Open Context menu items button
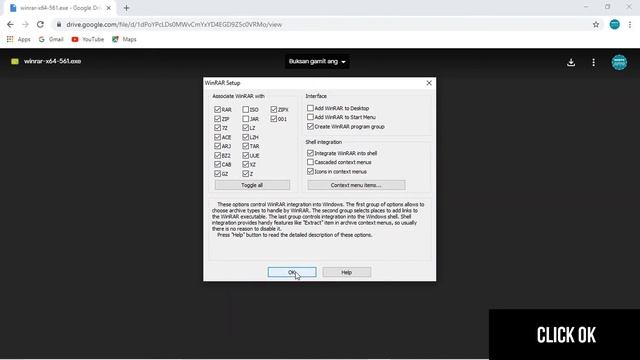This screenshot has width=640, height=360. pyautogui.click(x=356, y=185)
